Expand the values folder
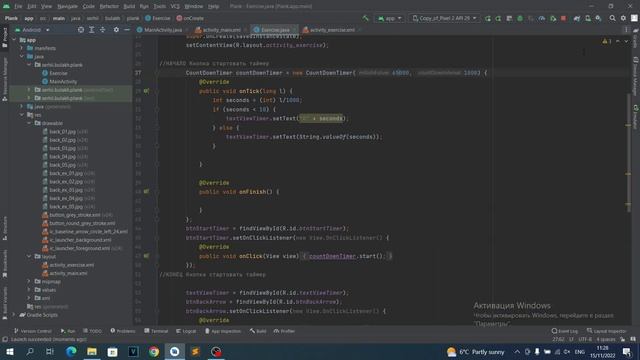 pyautogui.click(x=29, y=290)
